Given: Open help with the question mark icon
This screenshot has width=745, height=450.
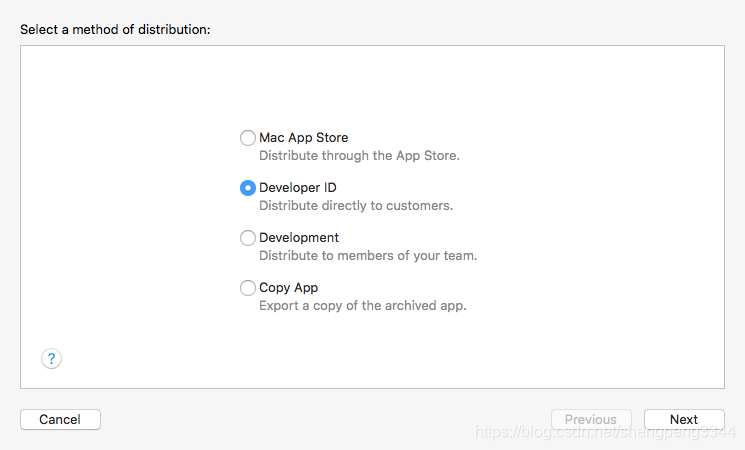Looking at the screenshot, I should point(51,358).
